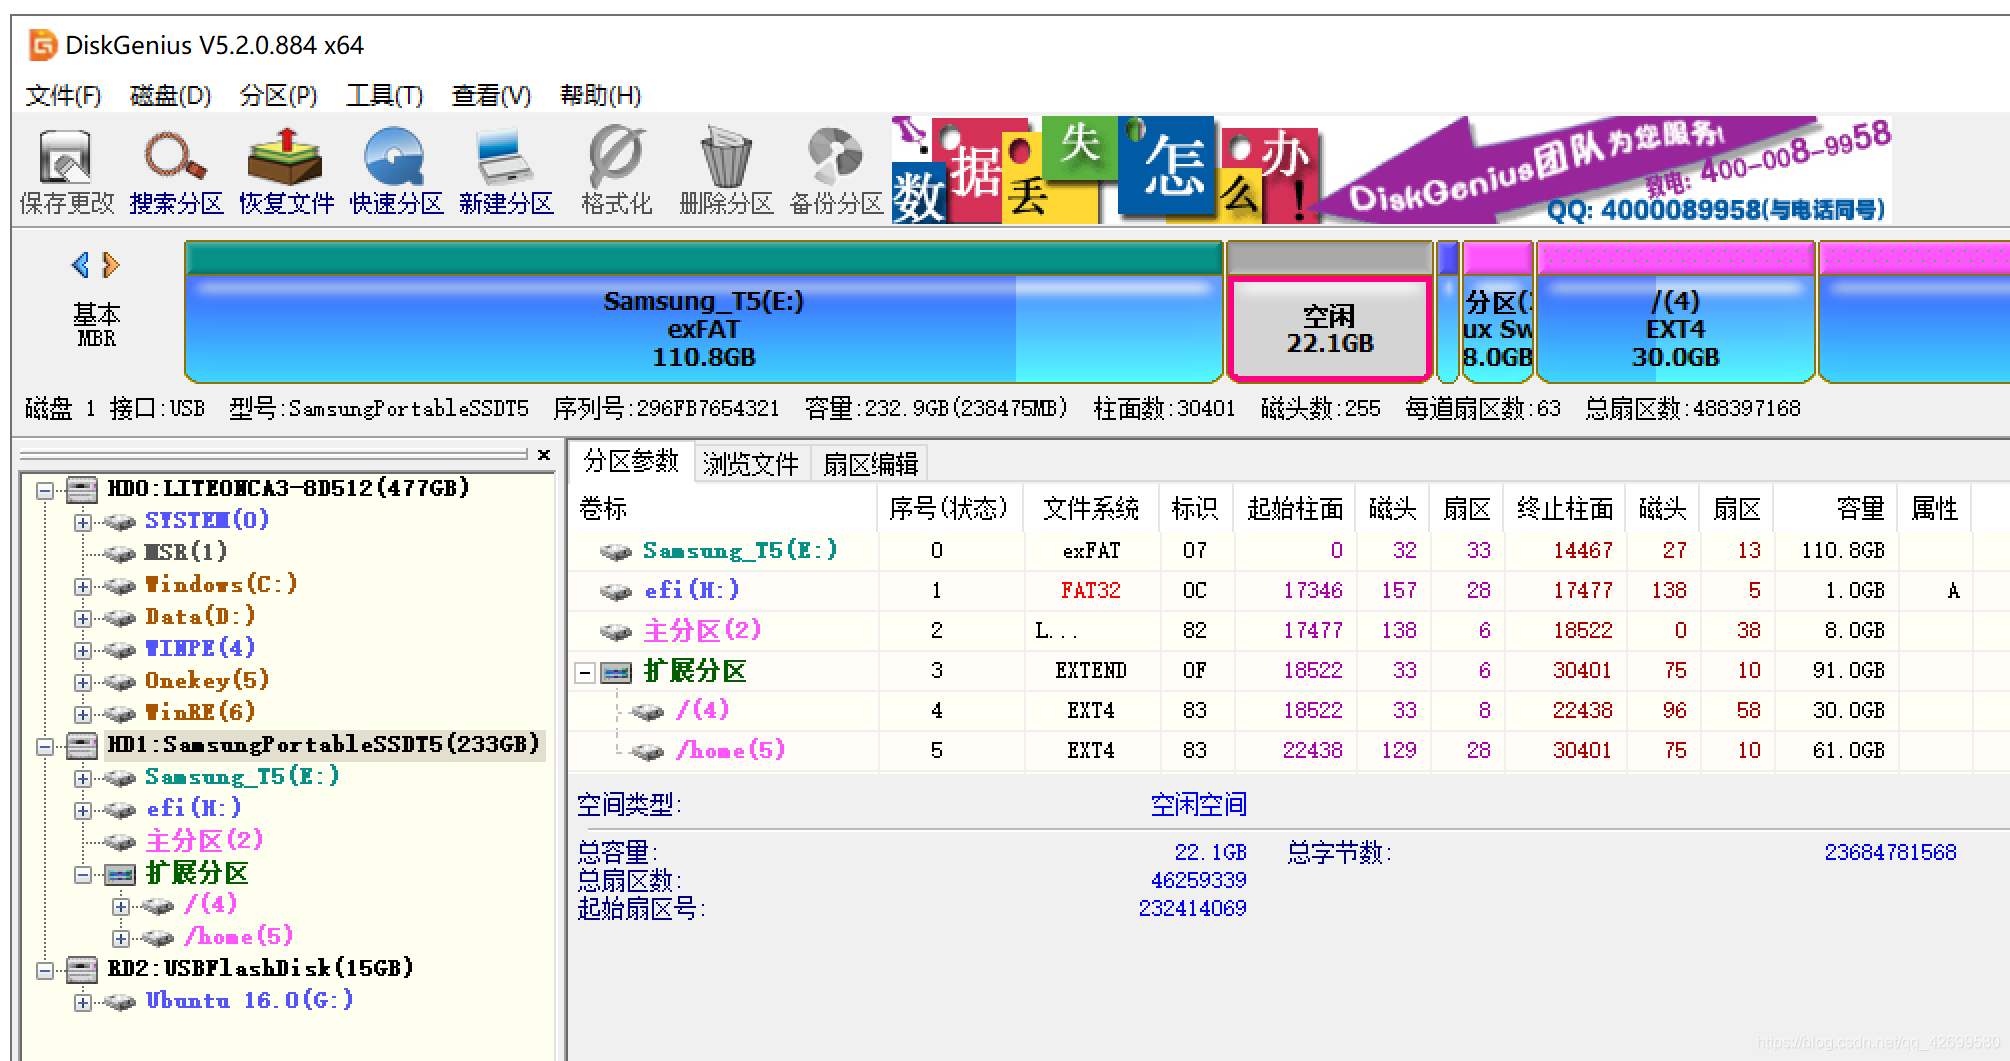
Task: Open the Help (帮助) menu
Action: pyautogui.click(x=600, y=96)
